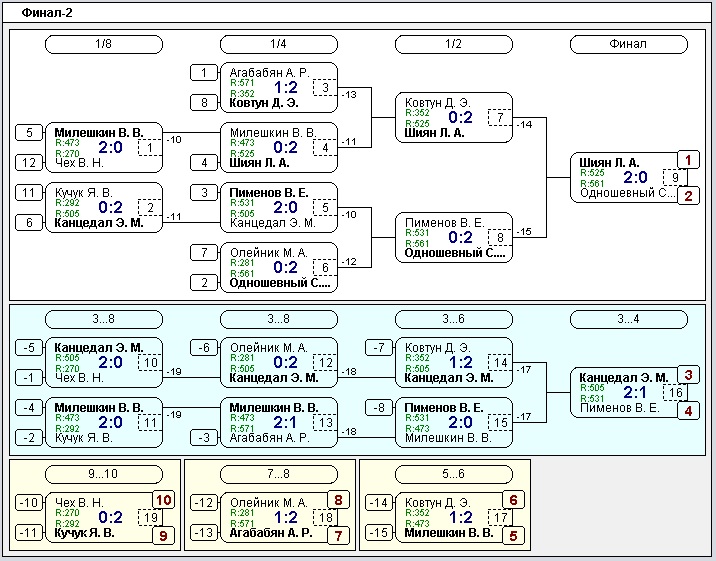Screen dimensions: 716x561
Task: Select the 1/2 round header
Action: [453, 44]
